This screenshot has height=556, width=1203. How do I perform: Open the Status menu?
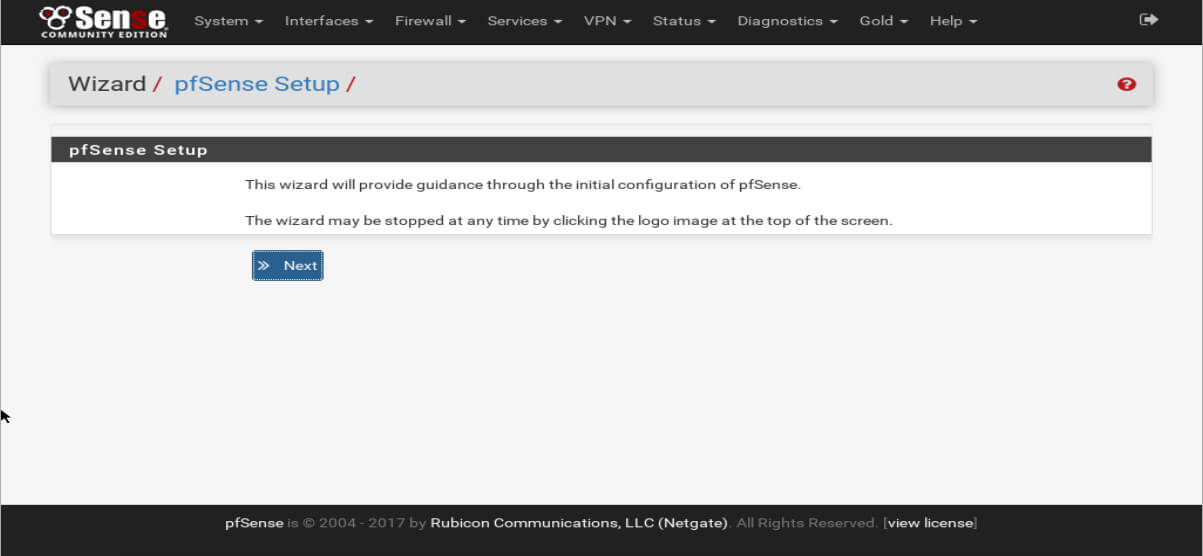click(x=684, y=21)
